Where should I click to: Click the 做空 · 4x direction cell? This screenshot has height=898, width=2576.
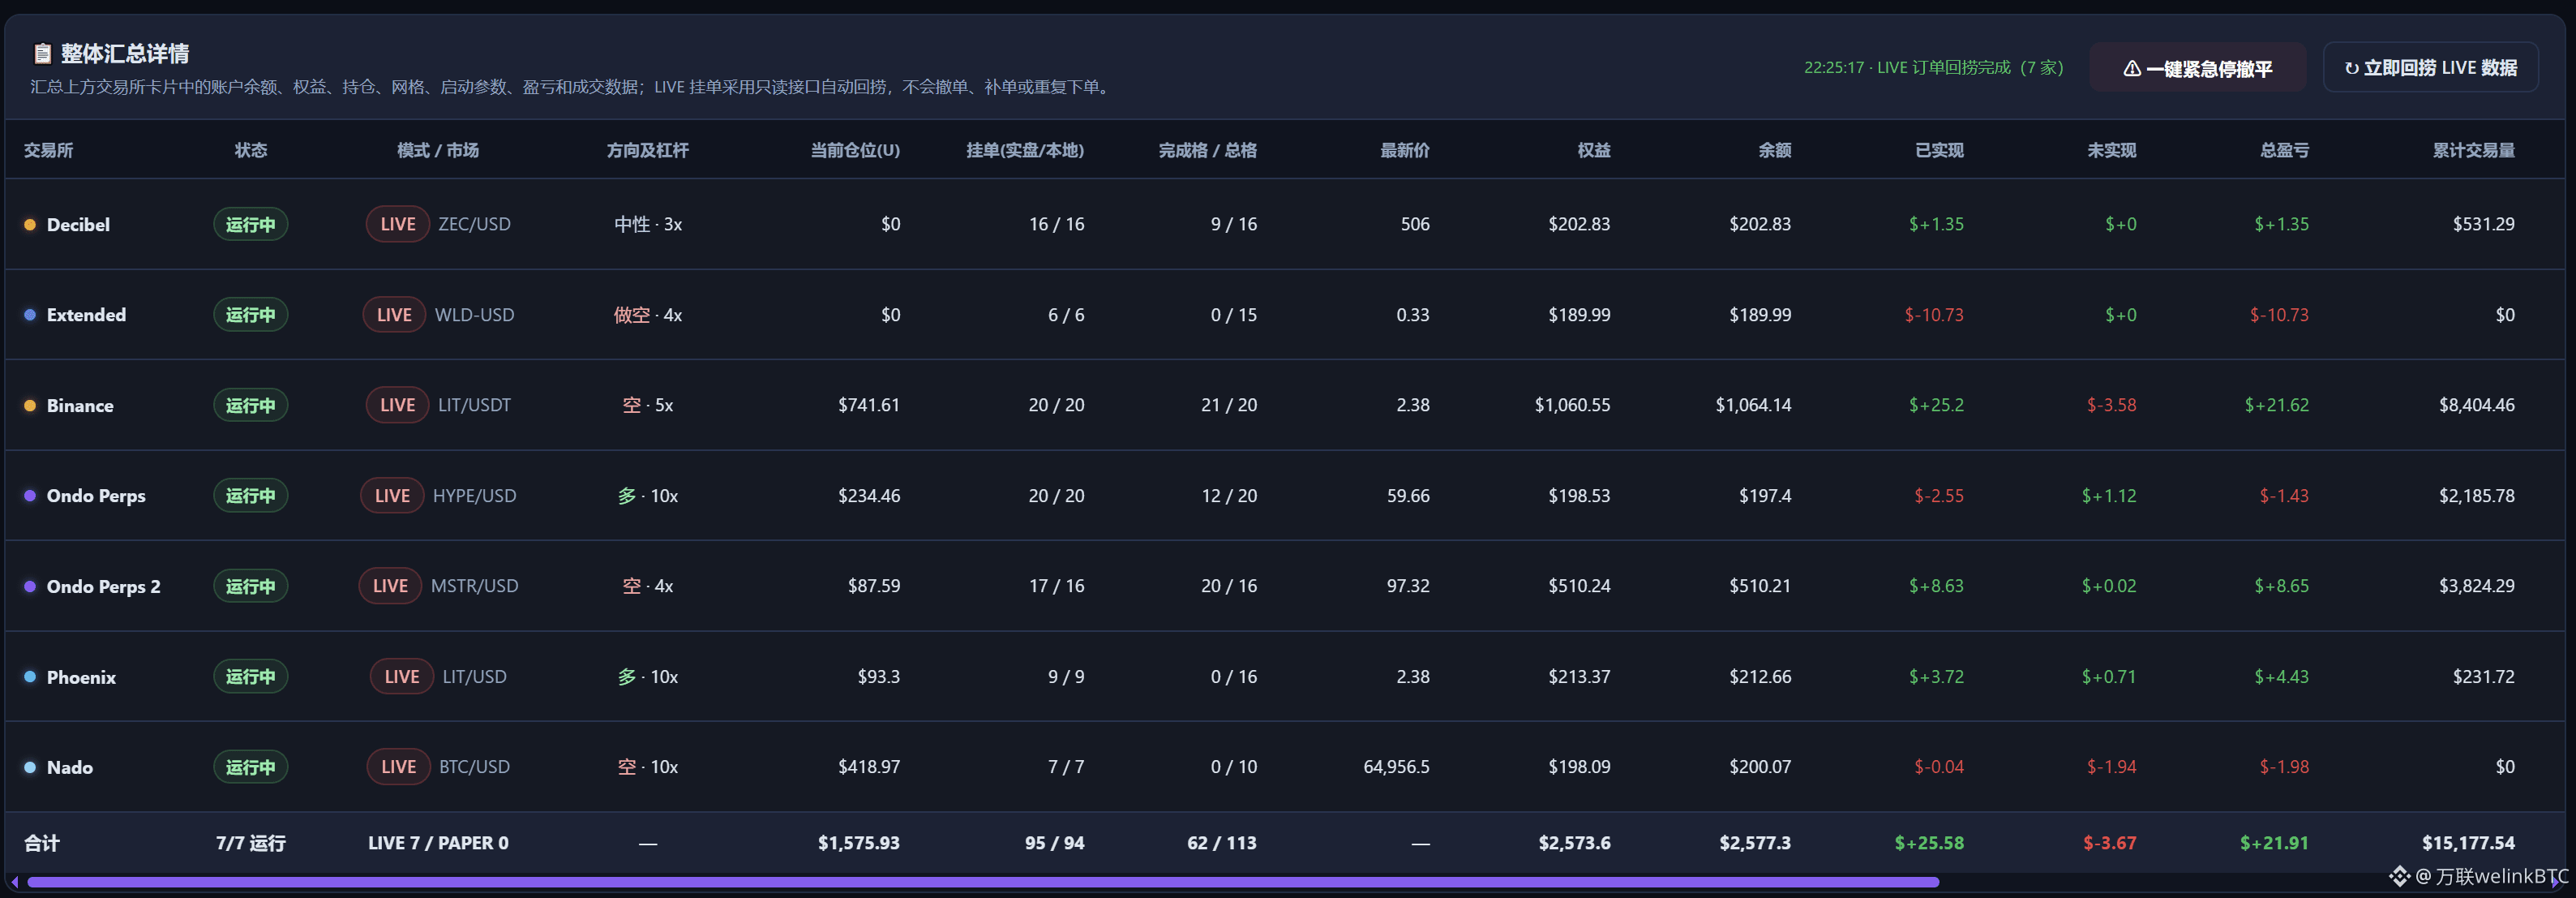pyautogui.click(x=648, y=315)
